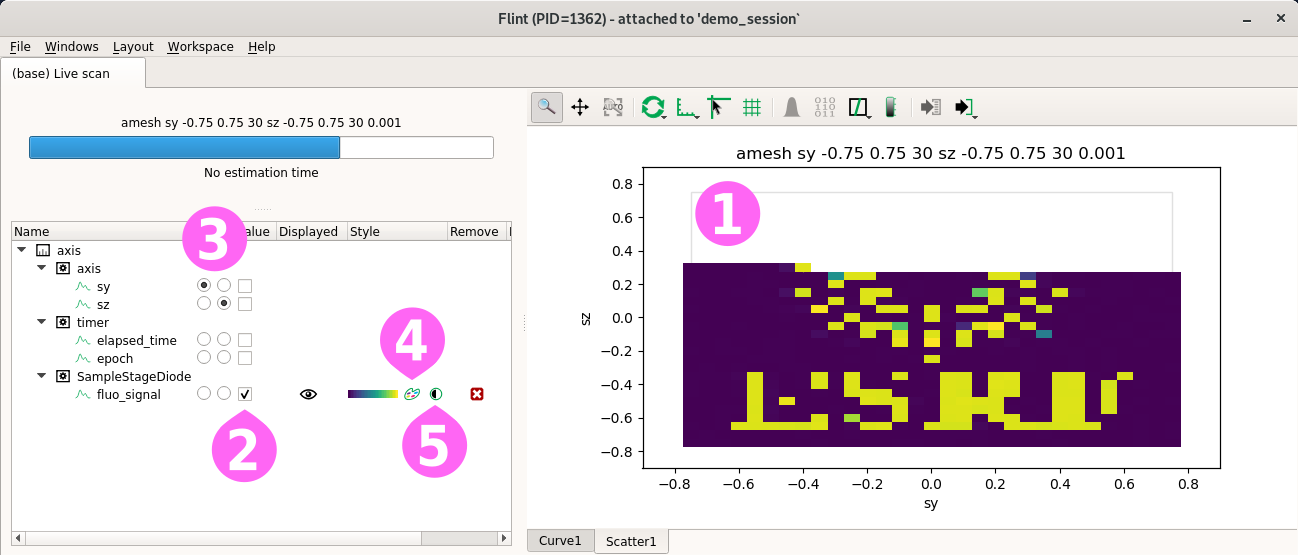Click the Remove column header

pyautogui.click(x=476, y=231)
